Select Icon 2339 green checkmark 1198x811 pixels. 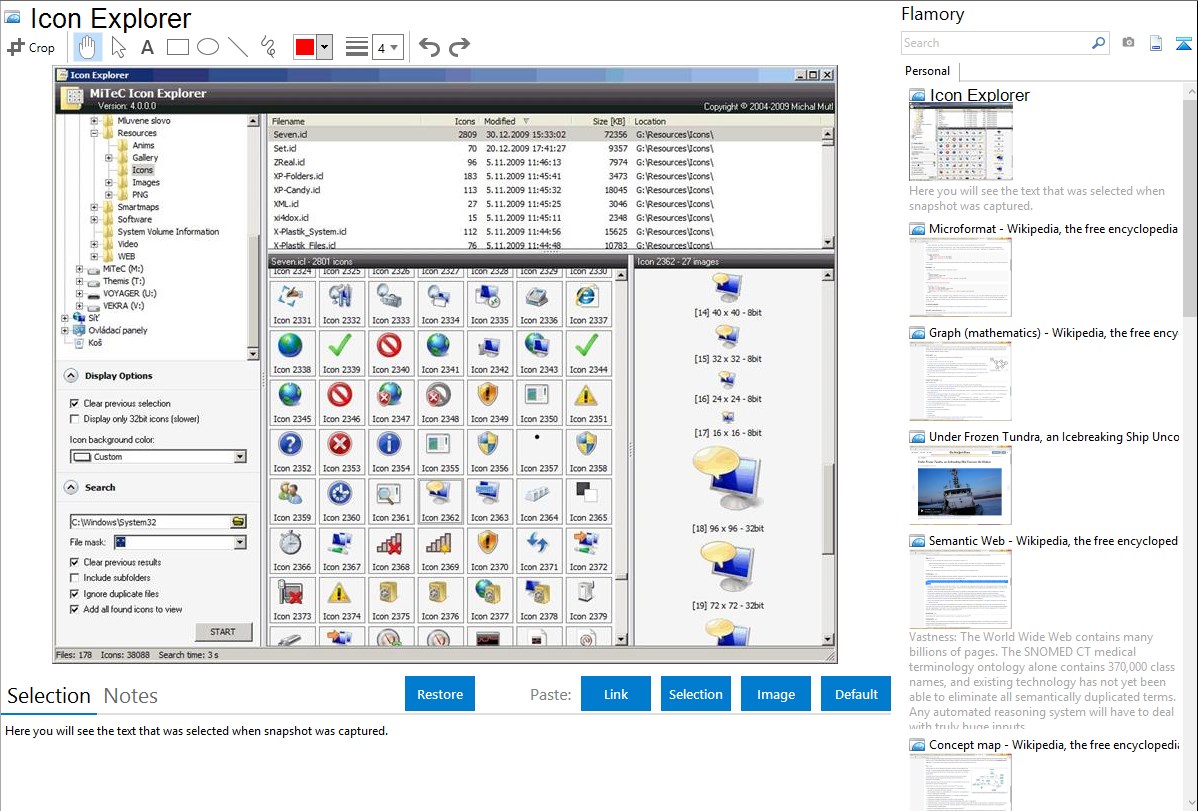click(x=341, y=353)
